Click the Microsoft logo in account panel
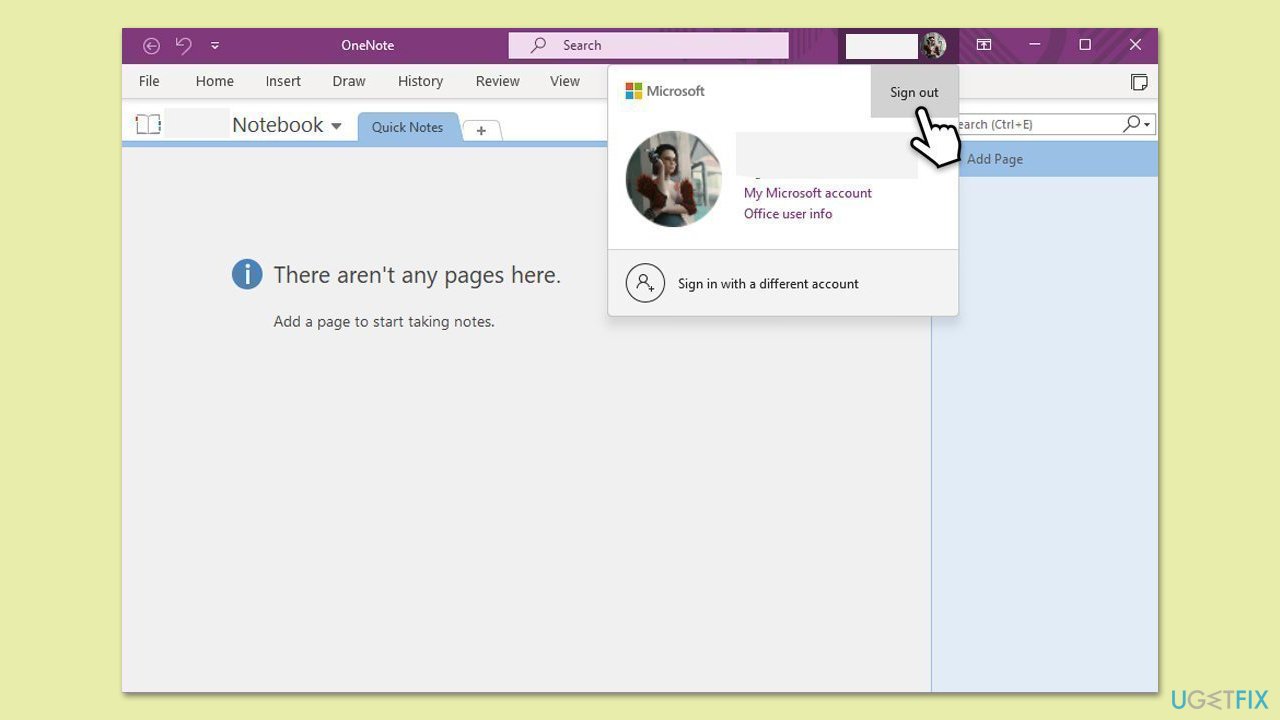Image resolution: width=1280 pixels, height=720 pixels. 665,91
